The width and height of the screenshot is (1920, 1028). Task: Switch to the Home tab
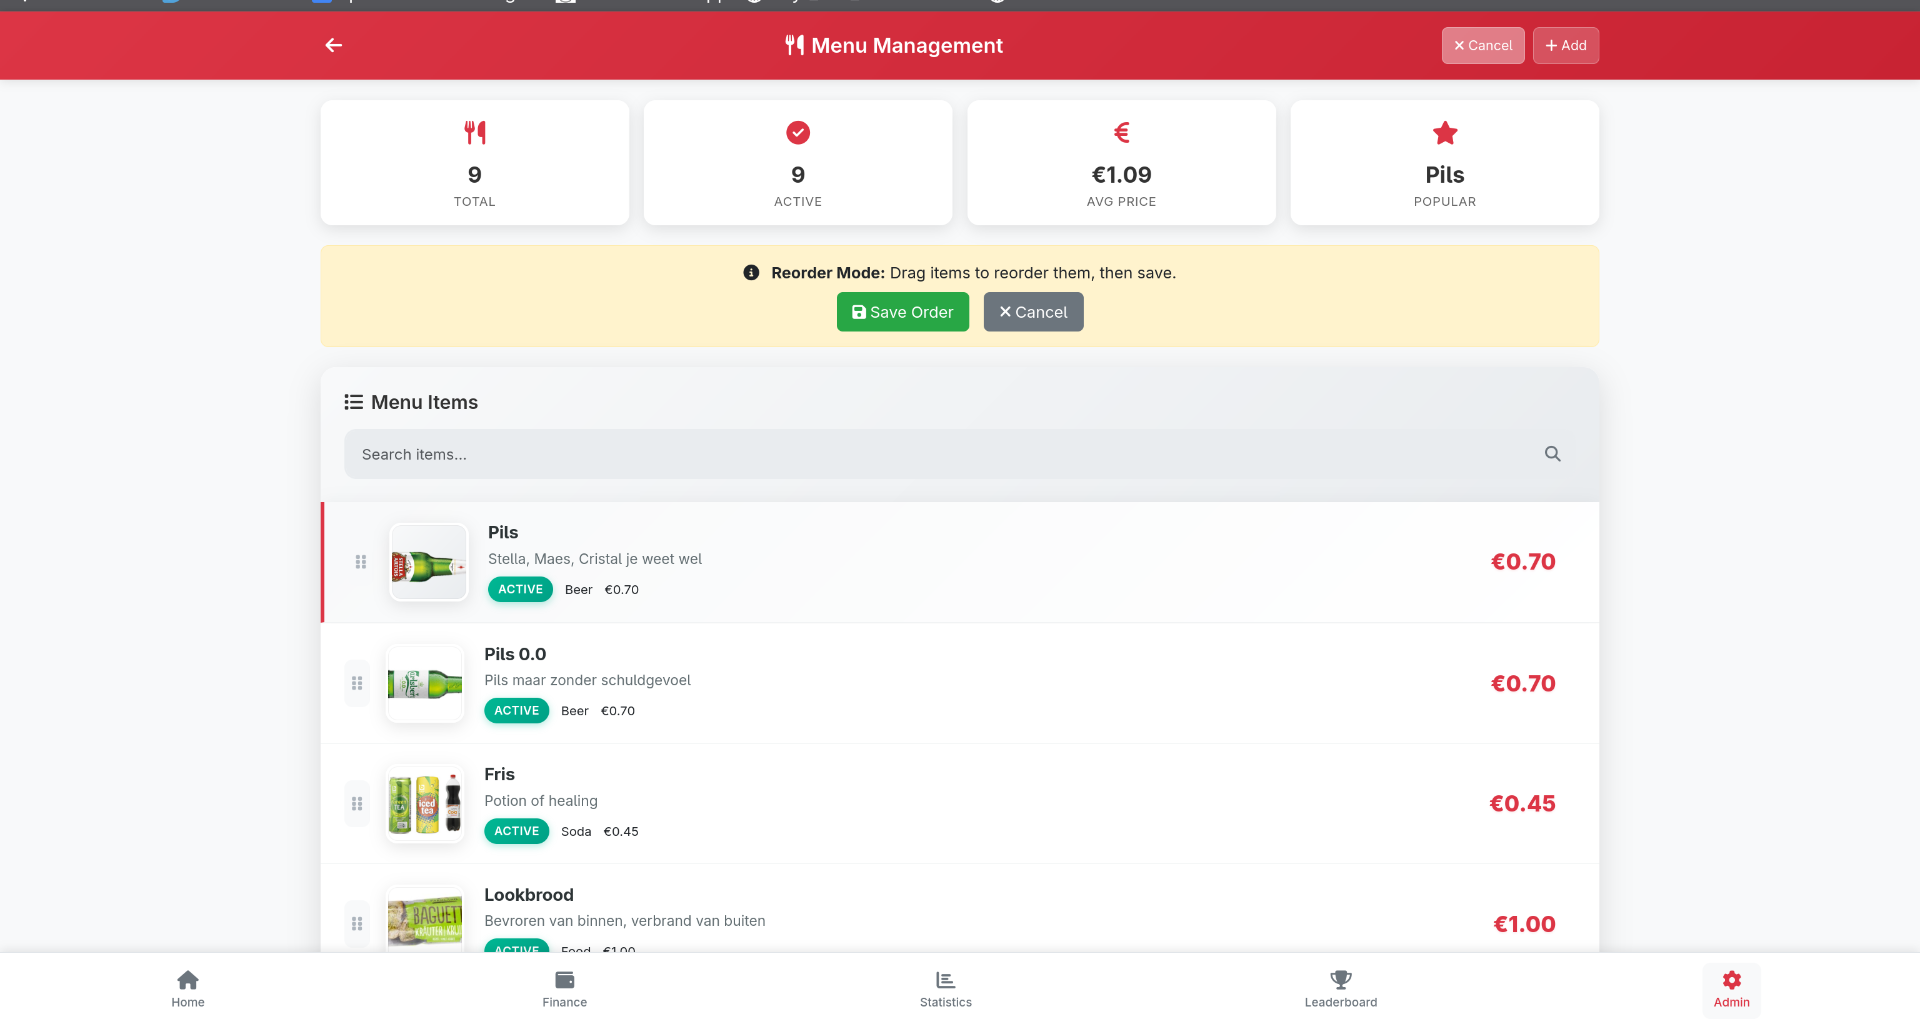[x=187, y=988]
